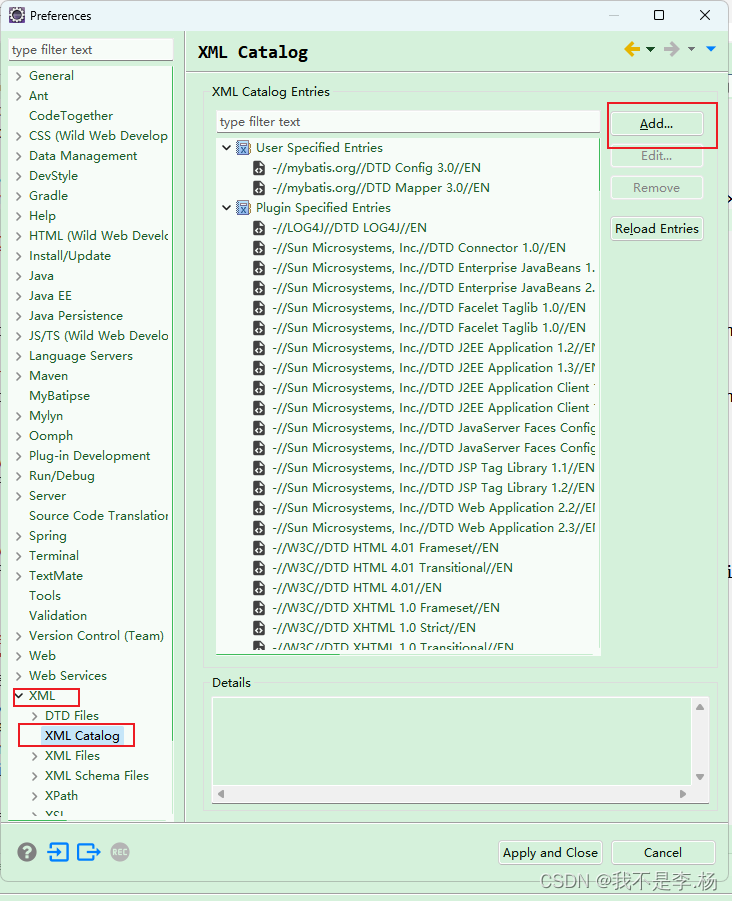Collapse User Specified Entries node

[226, 148]
